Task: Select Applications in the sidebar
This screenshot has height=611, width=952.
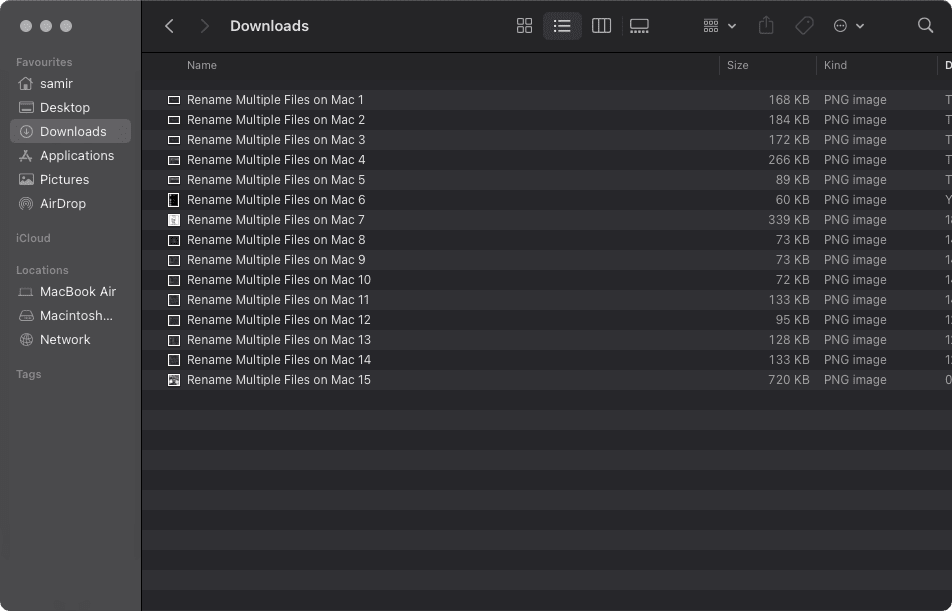Action: 76,155
